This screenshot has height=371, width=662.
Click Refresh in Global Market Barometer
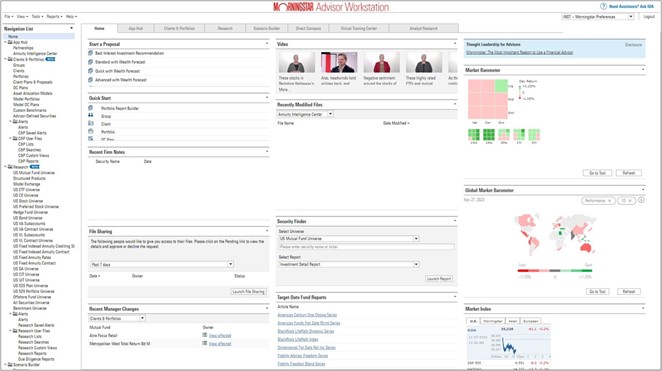629,292
